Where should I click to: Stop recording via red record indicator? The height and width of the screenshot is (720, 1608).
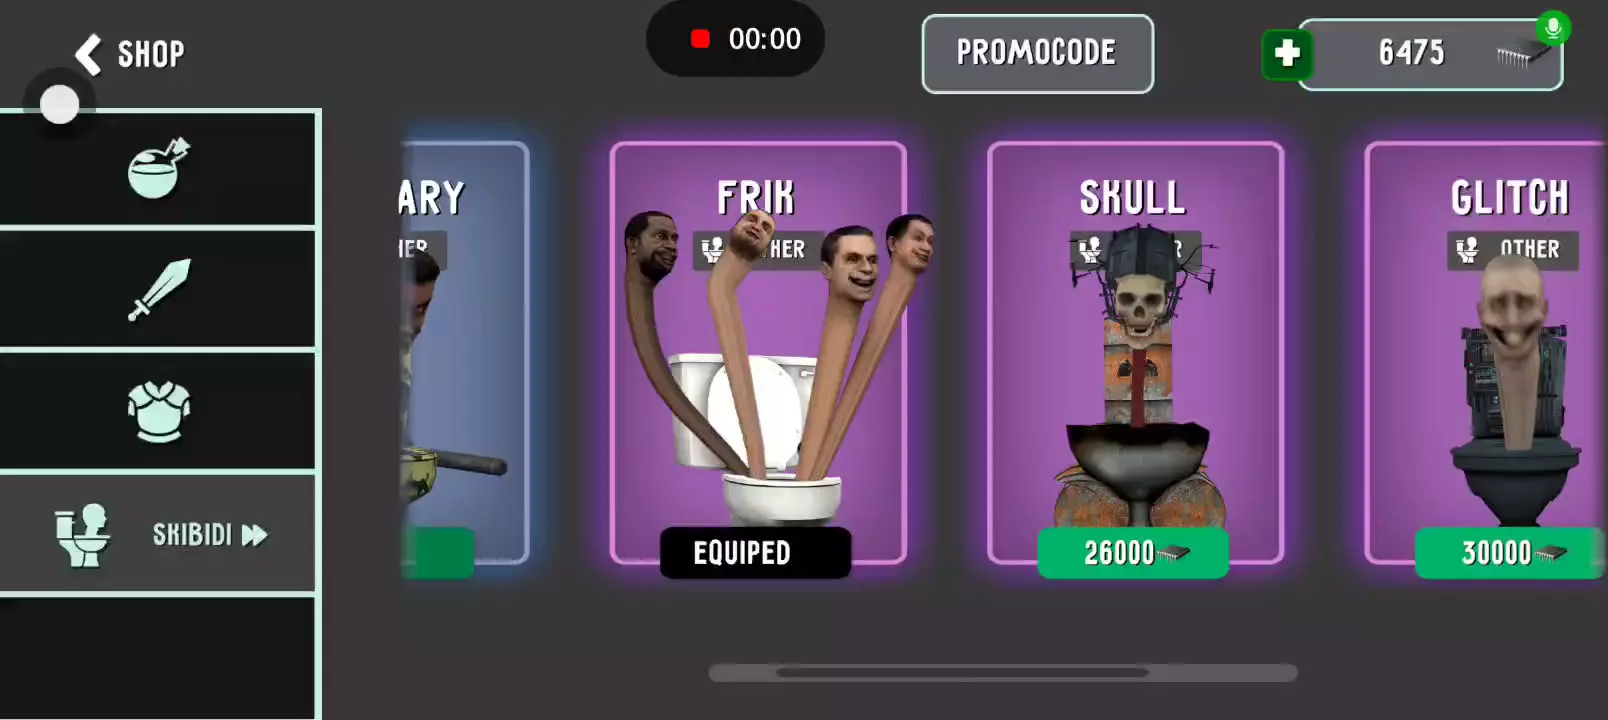click(x=700, y=39)
